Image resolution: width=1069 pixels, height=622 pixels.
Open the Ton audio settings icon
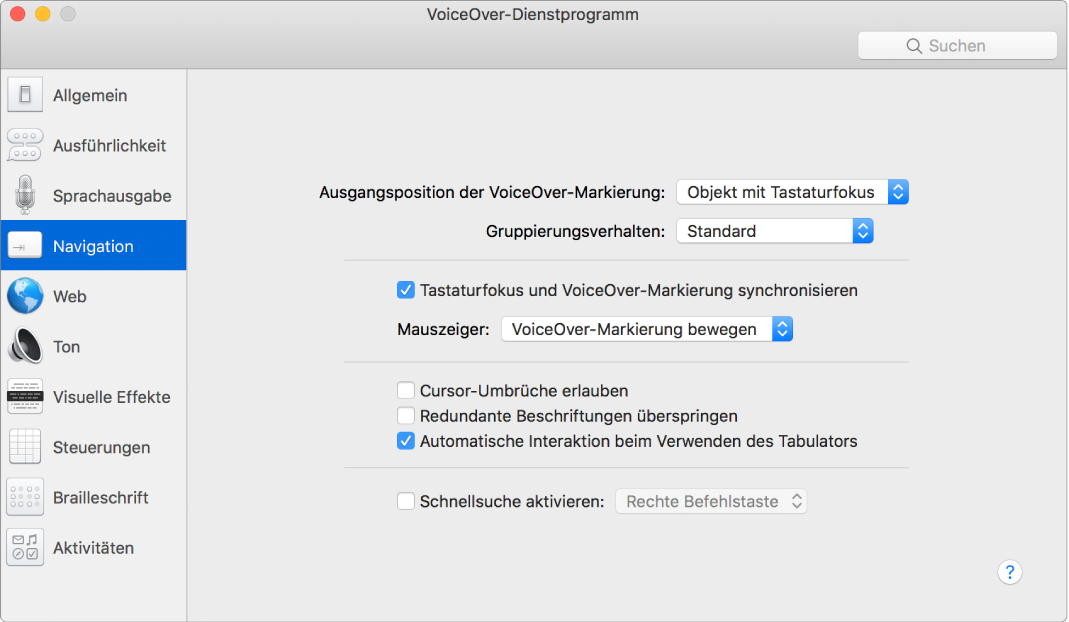pyautogui.click(x=24, y=346)
